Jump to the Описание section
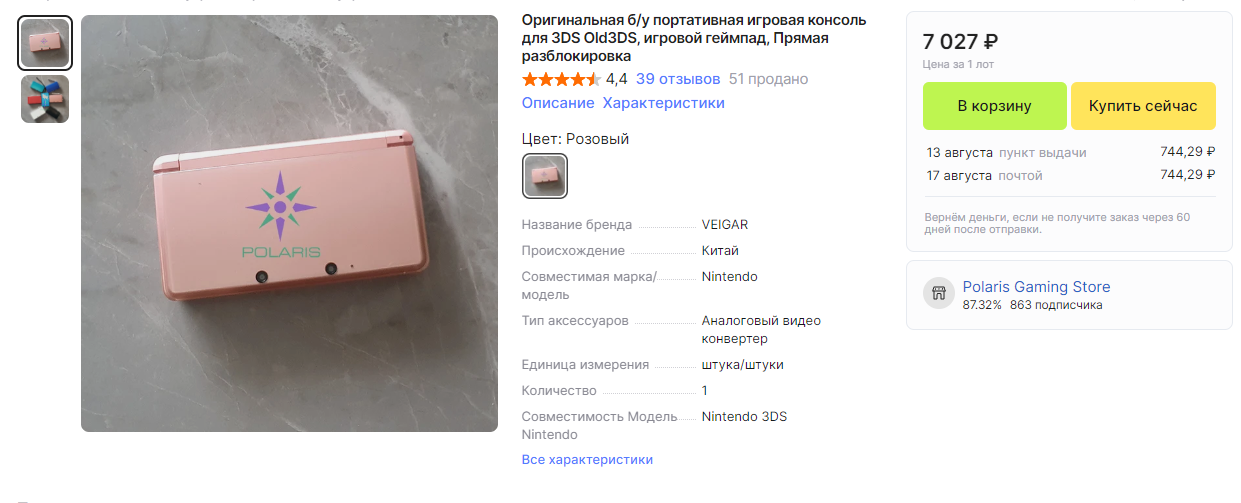Viewport: 1241px width, 503px height. [x=558, y=103]
